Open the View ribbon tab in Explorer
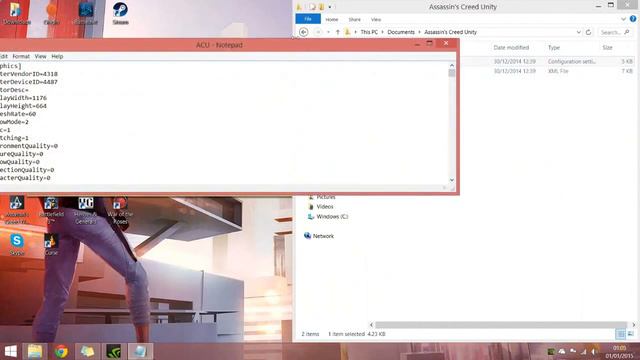 [x=376, y=19]
